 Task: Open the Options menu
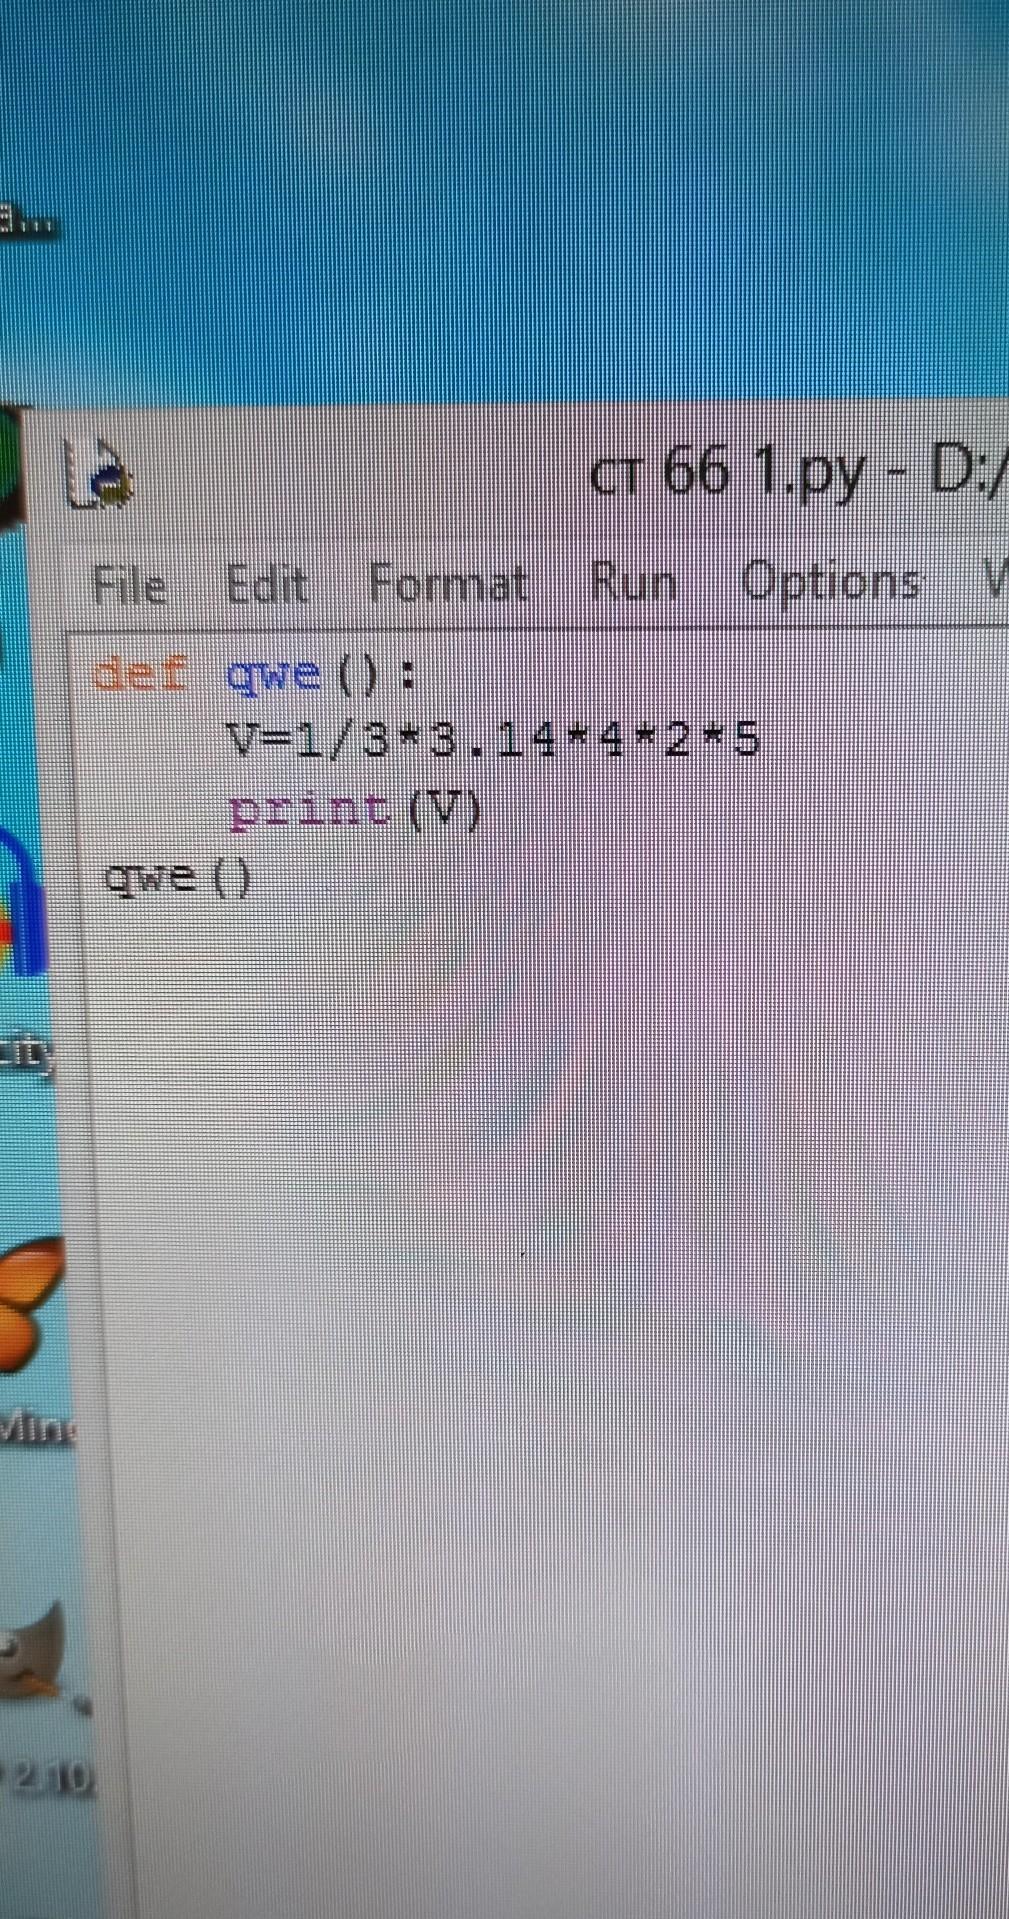tap(830, 581)
